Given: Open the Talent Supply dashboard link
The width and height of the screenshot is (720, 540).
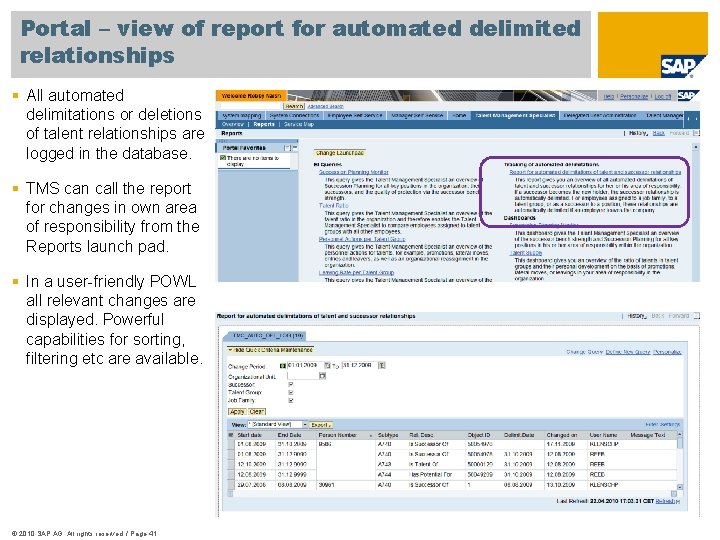Looking at the screenshot, I should click(526, 253).
